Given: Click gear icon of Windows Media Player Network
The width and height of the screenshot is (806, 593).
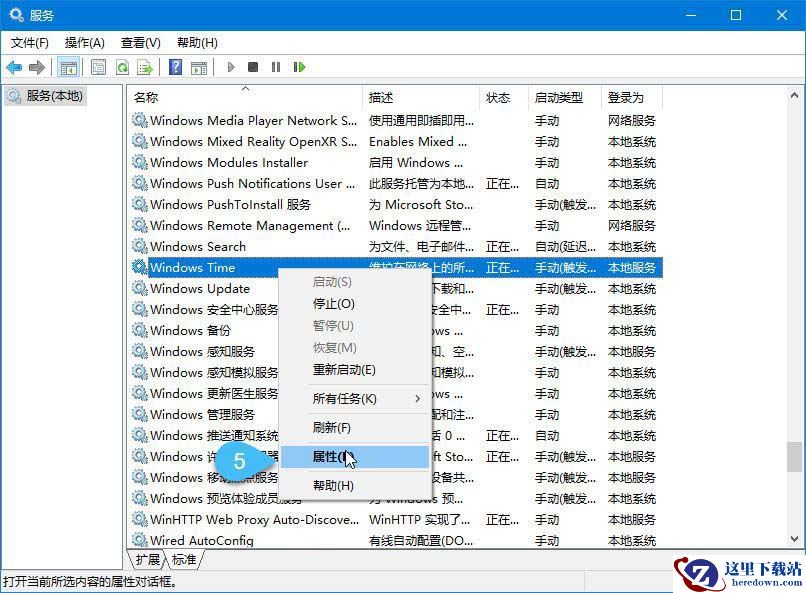Looking at the screenshot, I should (x=139, y=120).
